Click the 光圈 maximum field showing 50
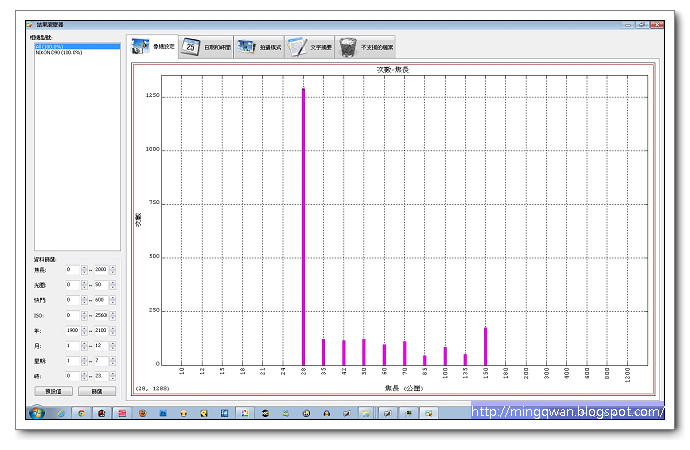 (x=101, y=285)
